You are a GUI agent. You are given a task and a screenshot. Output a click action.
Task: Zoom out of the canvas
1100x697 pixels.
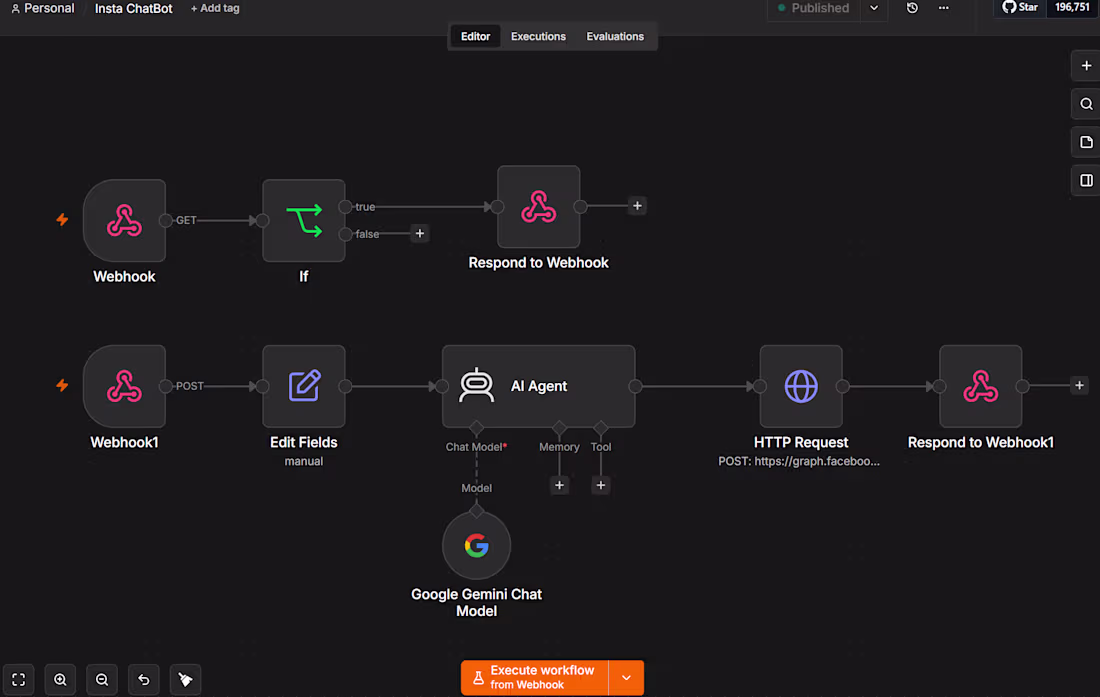pos(102,679)
